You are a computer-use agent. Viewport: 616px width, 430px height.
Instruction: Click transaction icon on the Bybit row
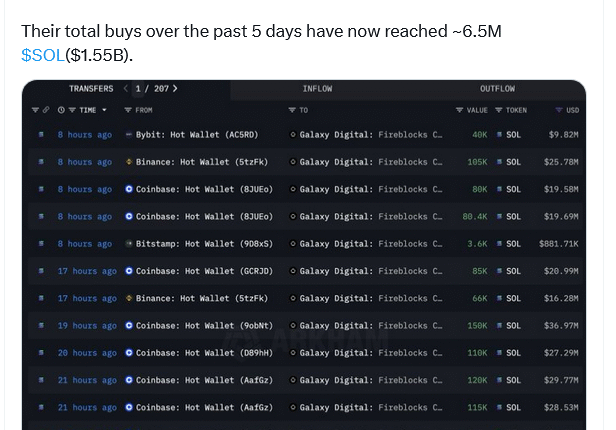click(41, 134)
